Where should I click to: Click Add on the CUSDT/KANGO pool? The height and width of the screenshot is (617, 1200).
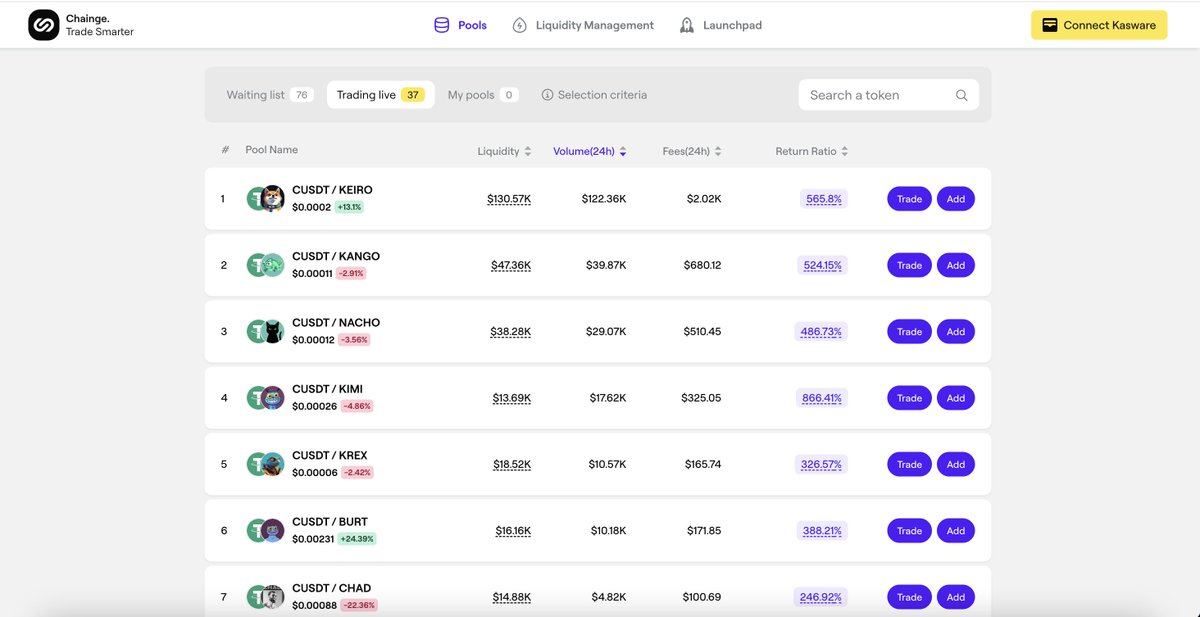coord(955,265)
